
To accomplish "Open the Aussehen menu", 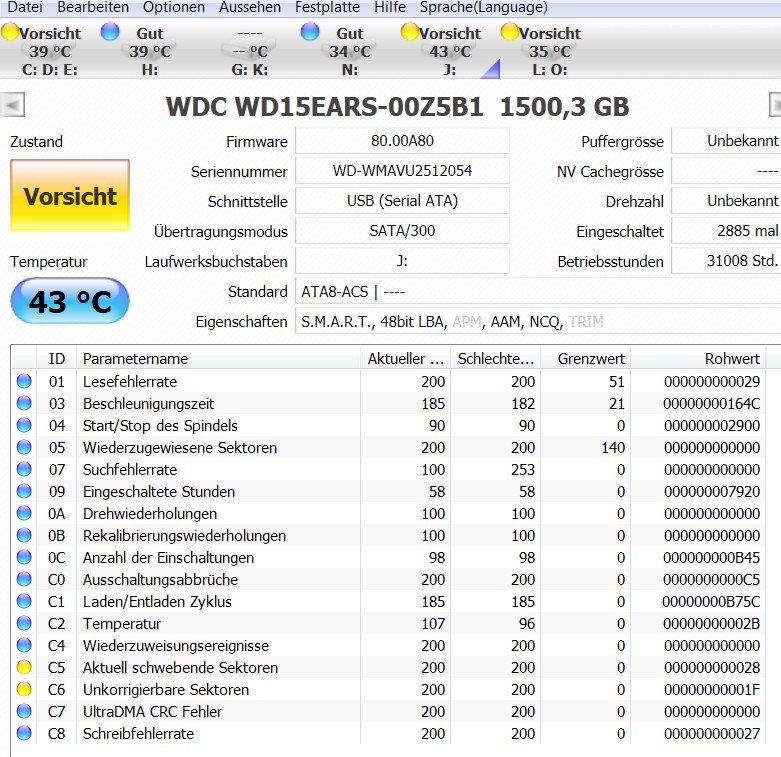I will [x=250, y=7].
